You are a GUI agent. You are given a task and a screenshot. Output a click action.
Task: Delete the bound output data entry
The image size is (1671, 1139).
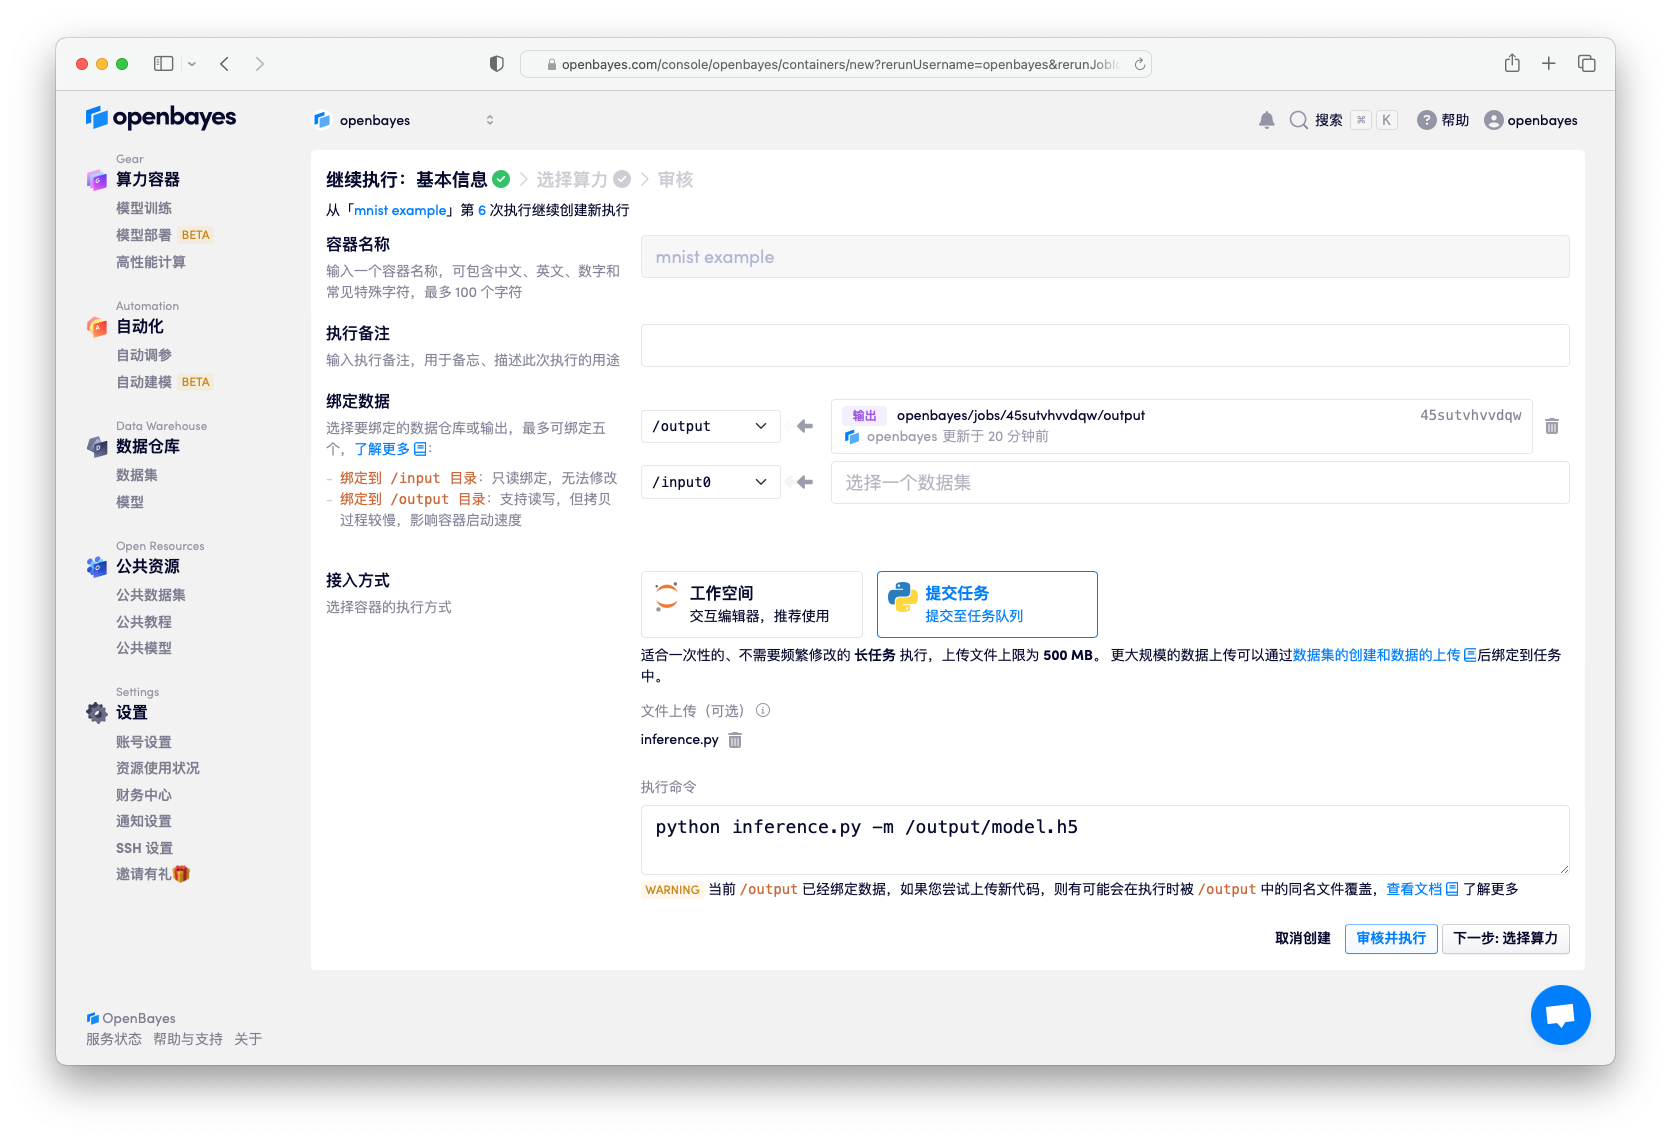click(1551, 426)
